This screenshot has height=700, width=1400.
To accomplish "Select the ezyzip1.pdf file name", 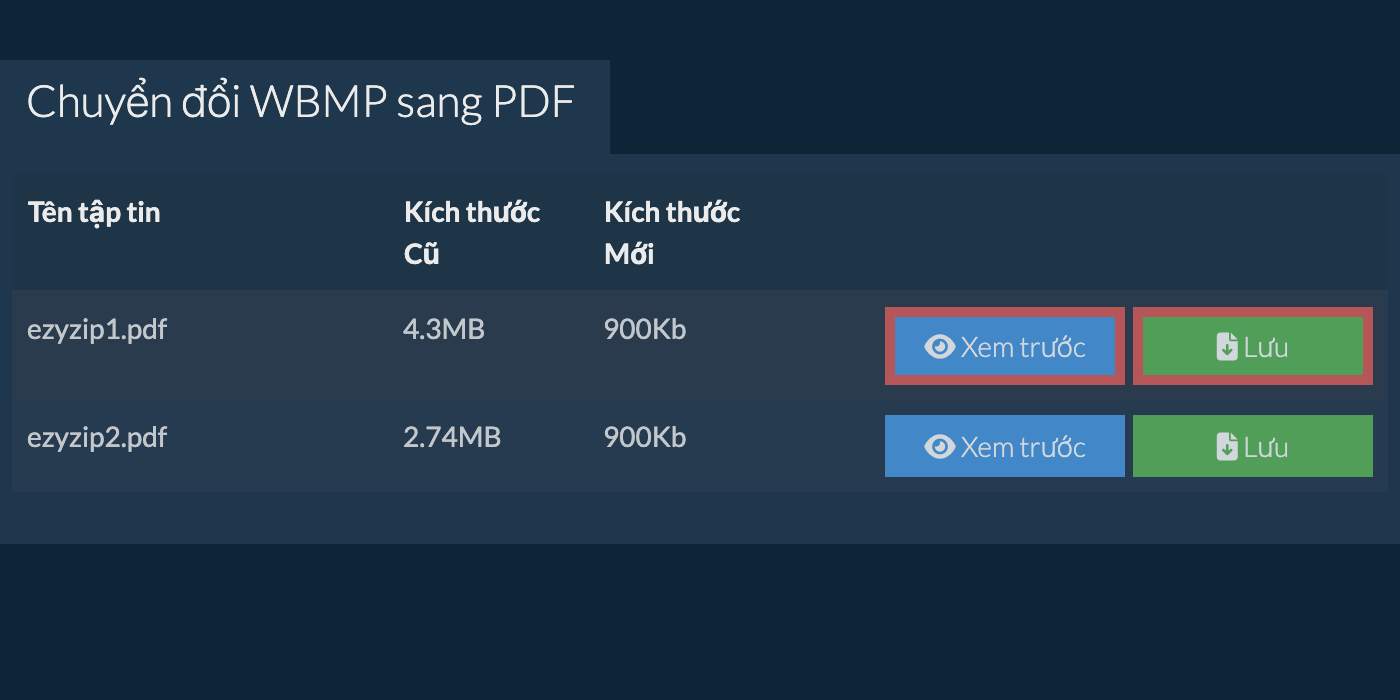I will click(x=97, y=331).
